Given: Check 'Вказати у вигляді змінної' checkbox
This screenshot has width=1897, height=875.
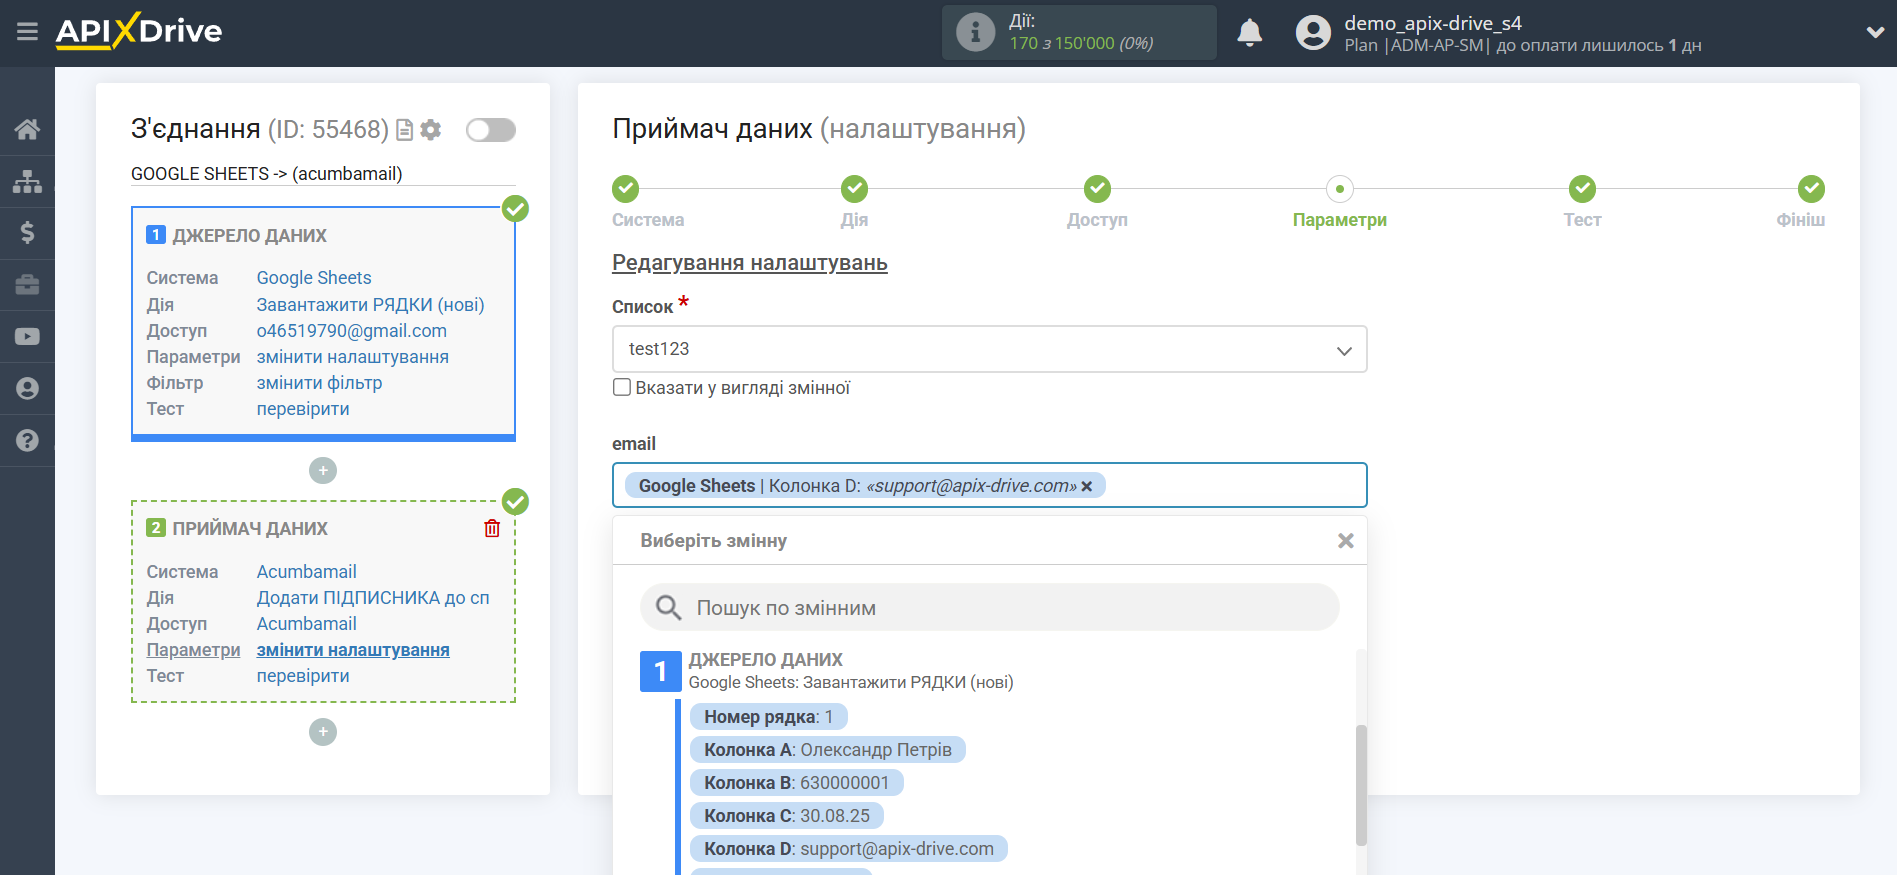Looking at the screenshot, I should pos(622,388).
